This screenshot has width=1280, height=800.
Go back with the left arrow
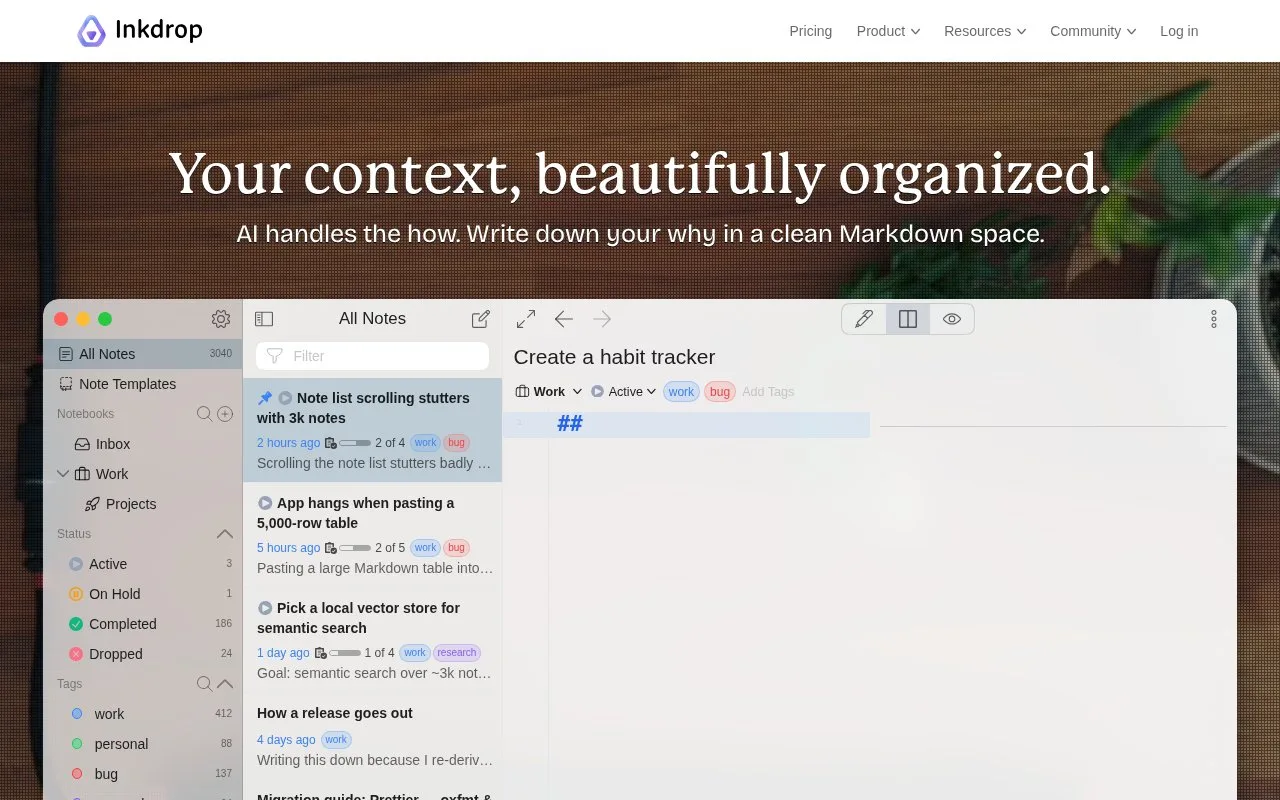564,319
